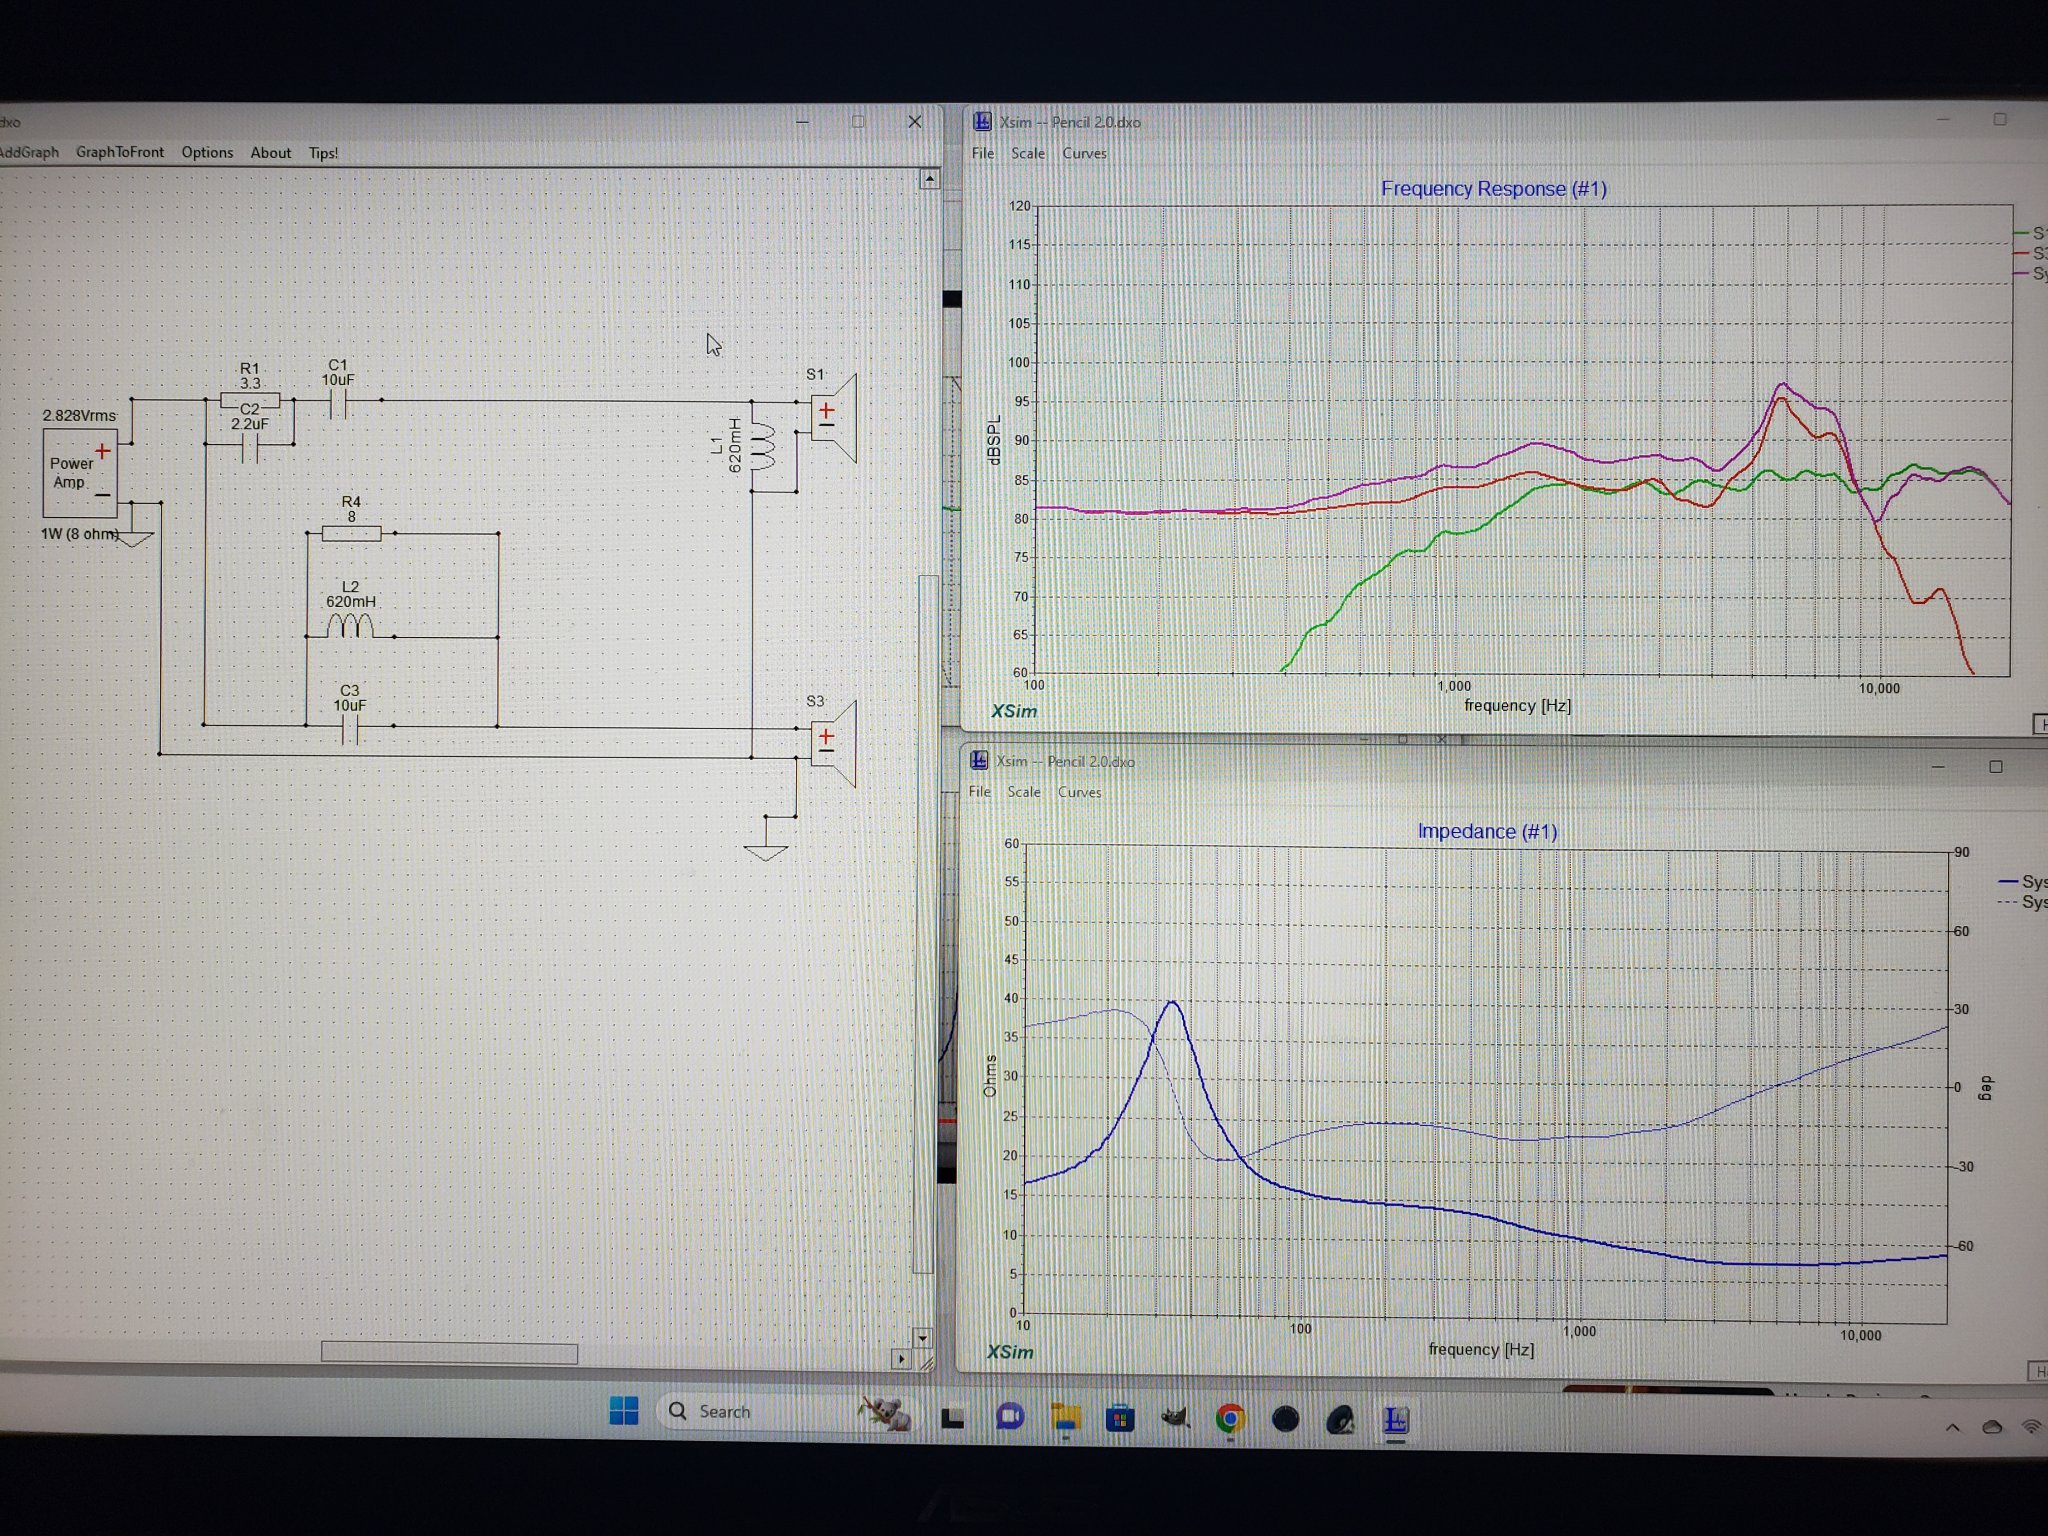This screenshot has height=1536, width=2048.
Task: Click schematic horizontal scrollbar right arrow
Action: pos(901,1359)
